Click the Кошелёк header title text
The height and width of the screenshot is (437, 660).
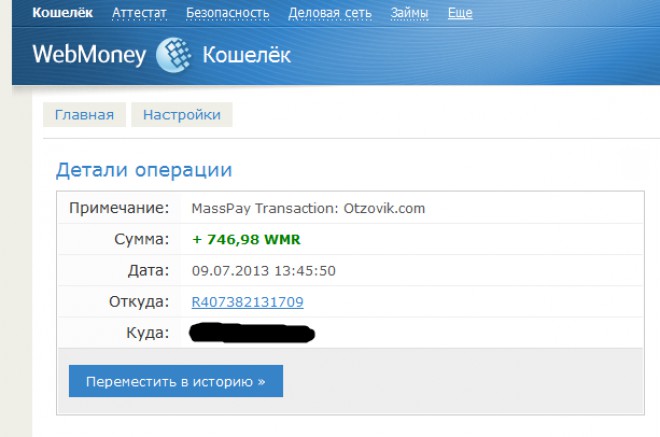point(247,55)
